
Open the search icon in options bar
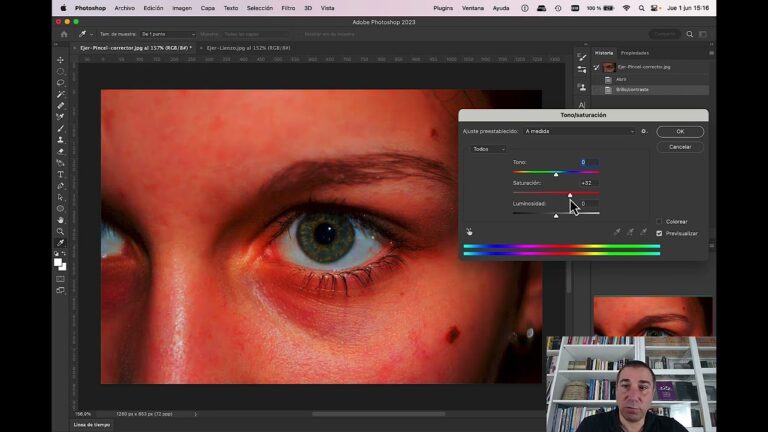tap(690, 34)
